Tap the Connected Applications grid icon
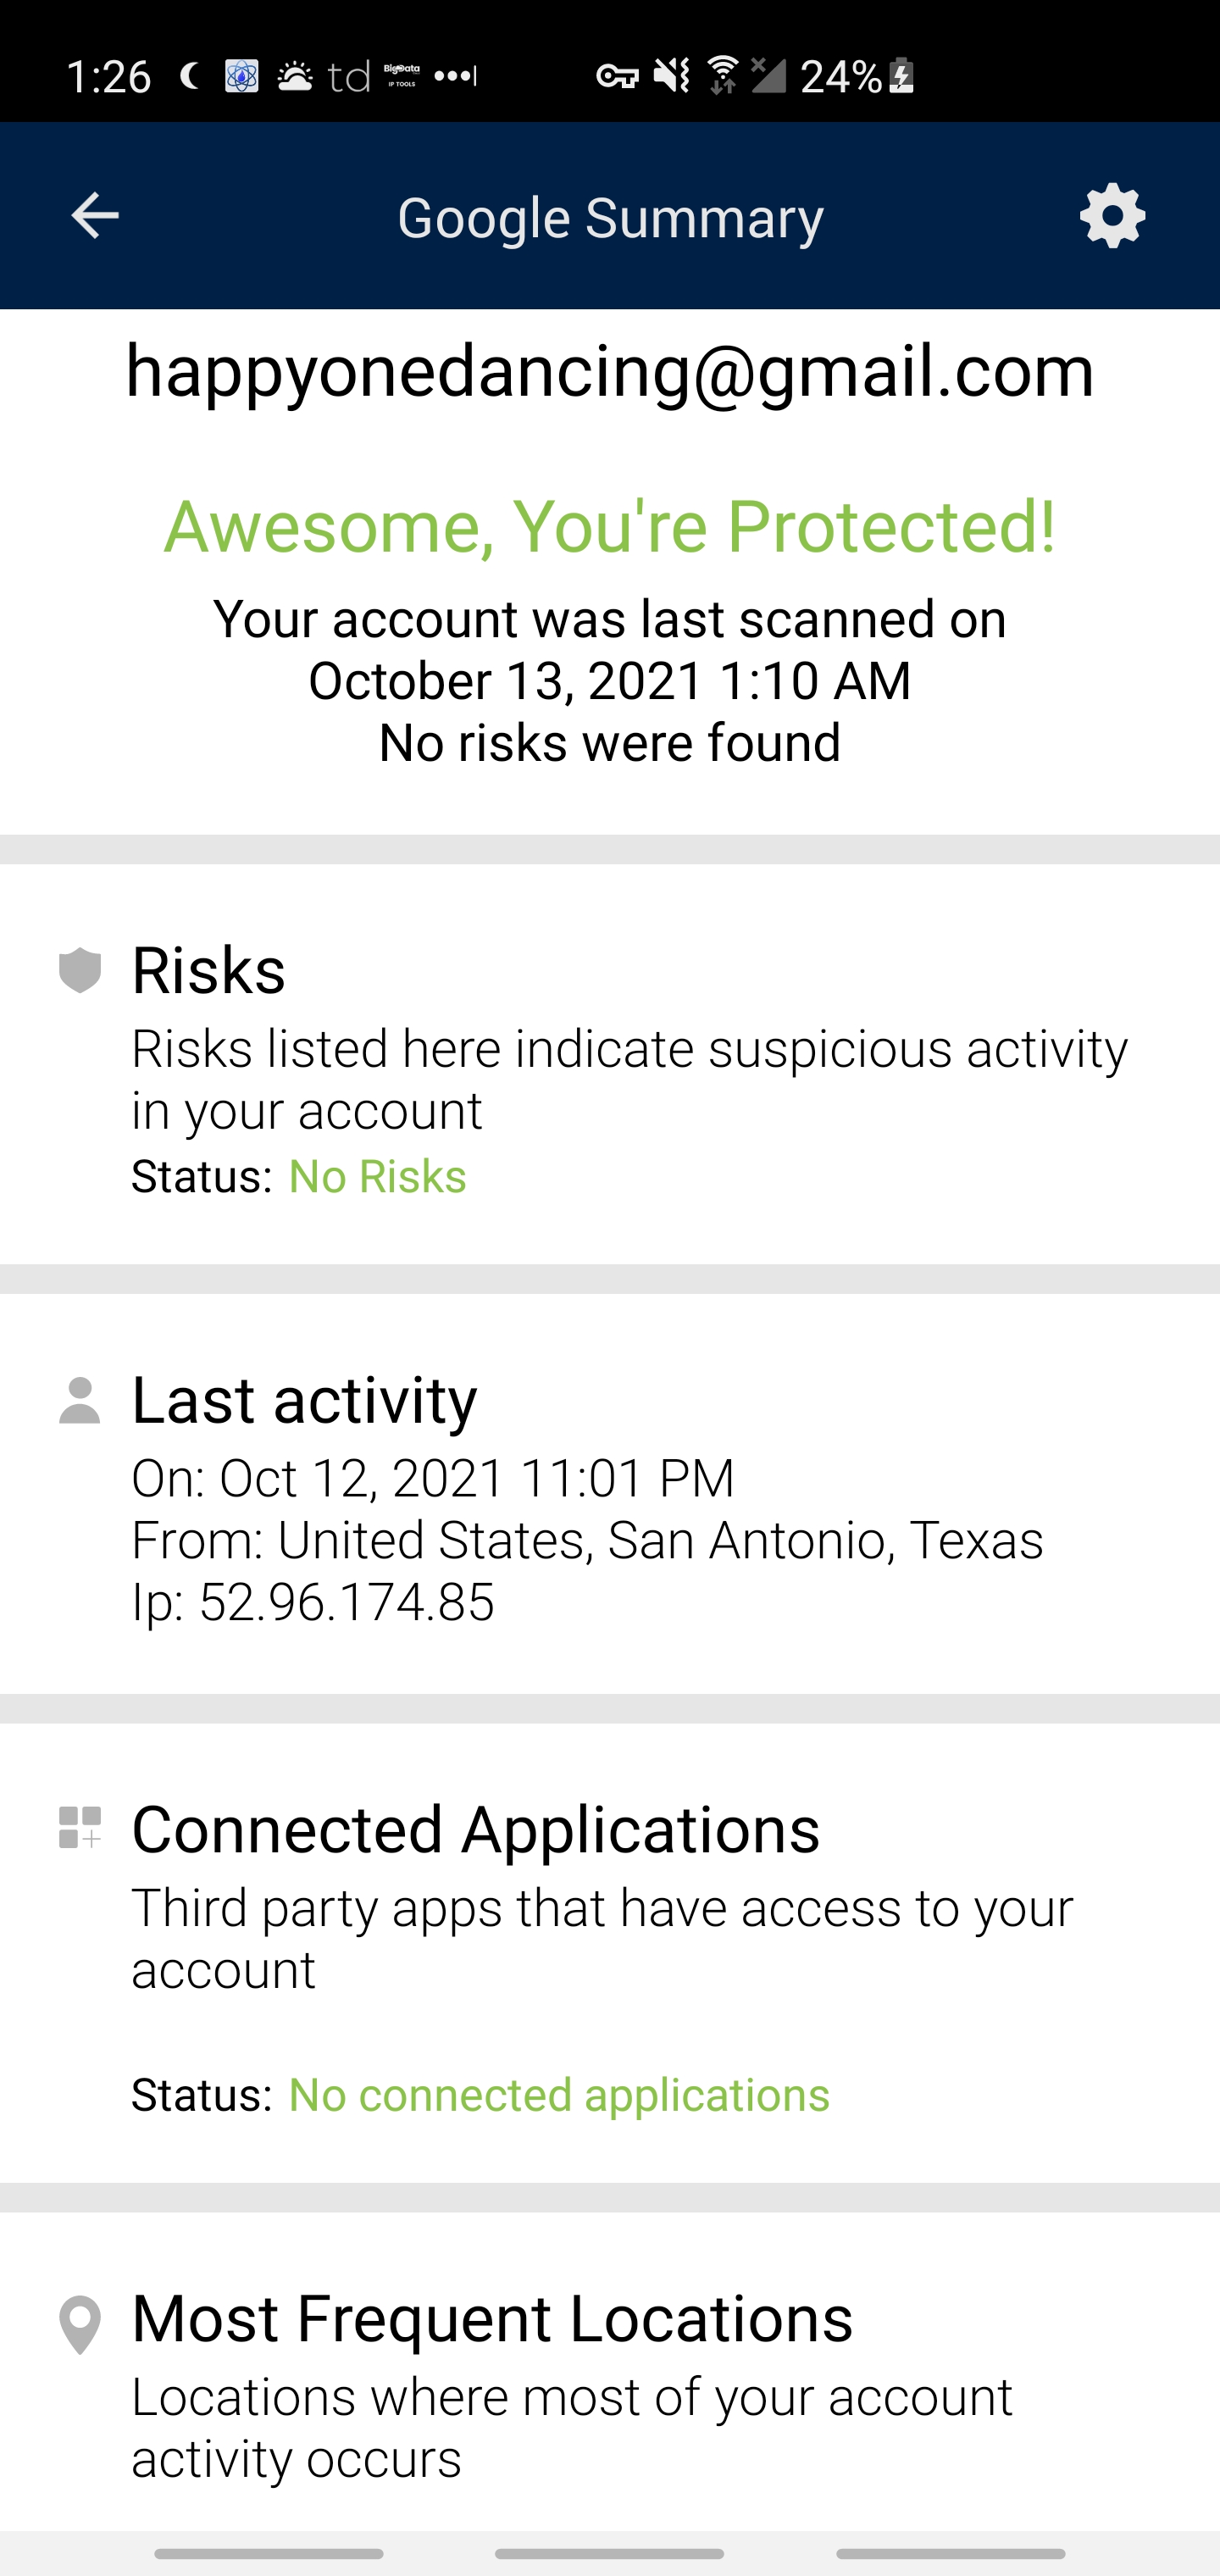Image resolution: width=1220 pixels, height=2576 pixels. click(x=80, y=1828)
